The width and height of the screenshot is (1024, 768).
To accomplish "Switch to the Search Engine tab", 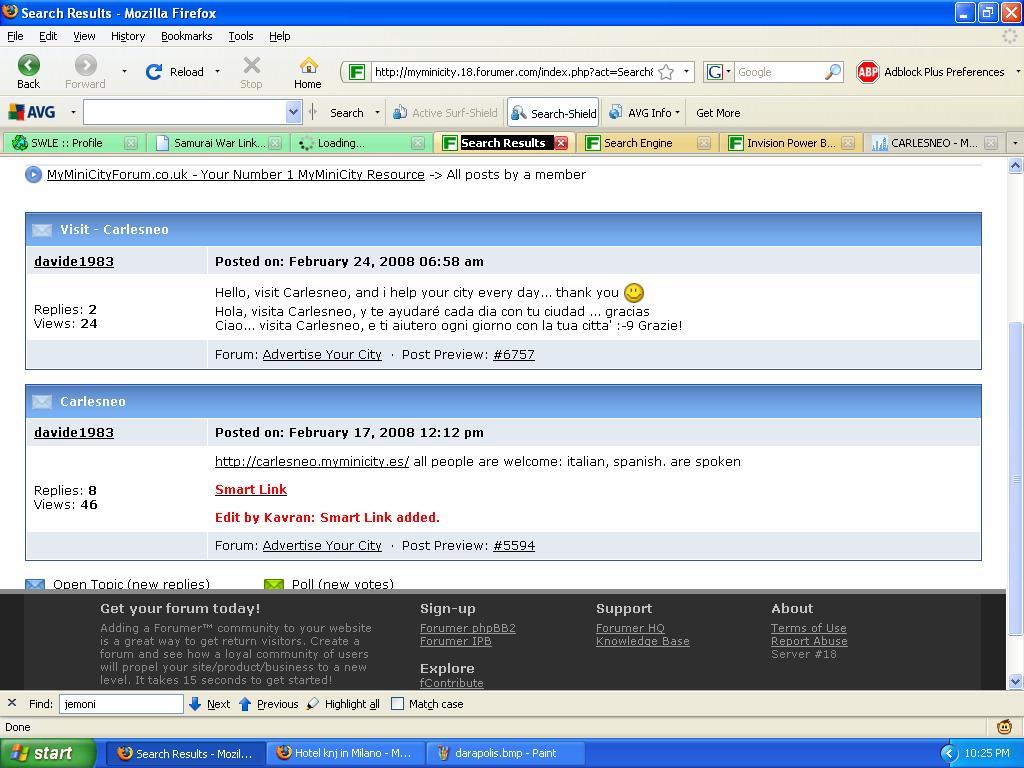I will tap(637, 143).
